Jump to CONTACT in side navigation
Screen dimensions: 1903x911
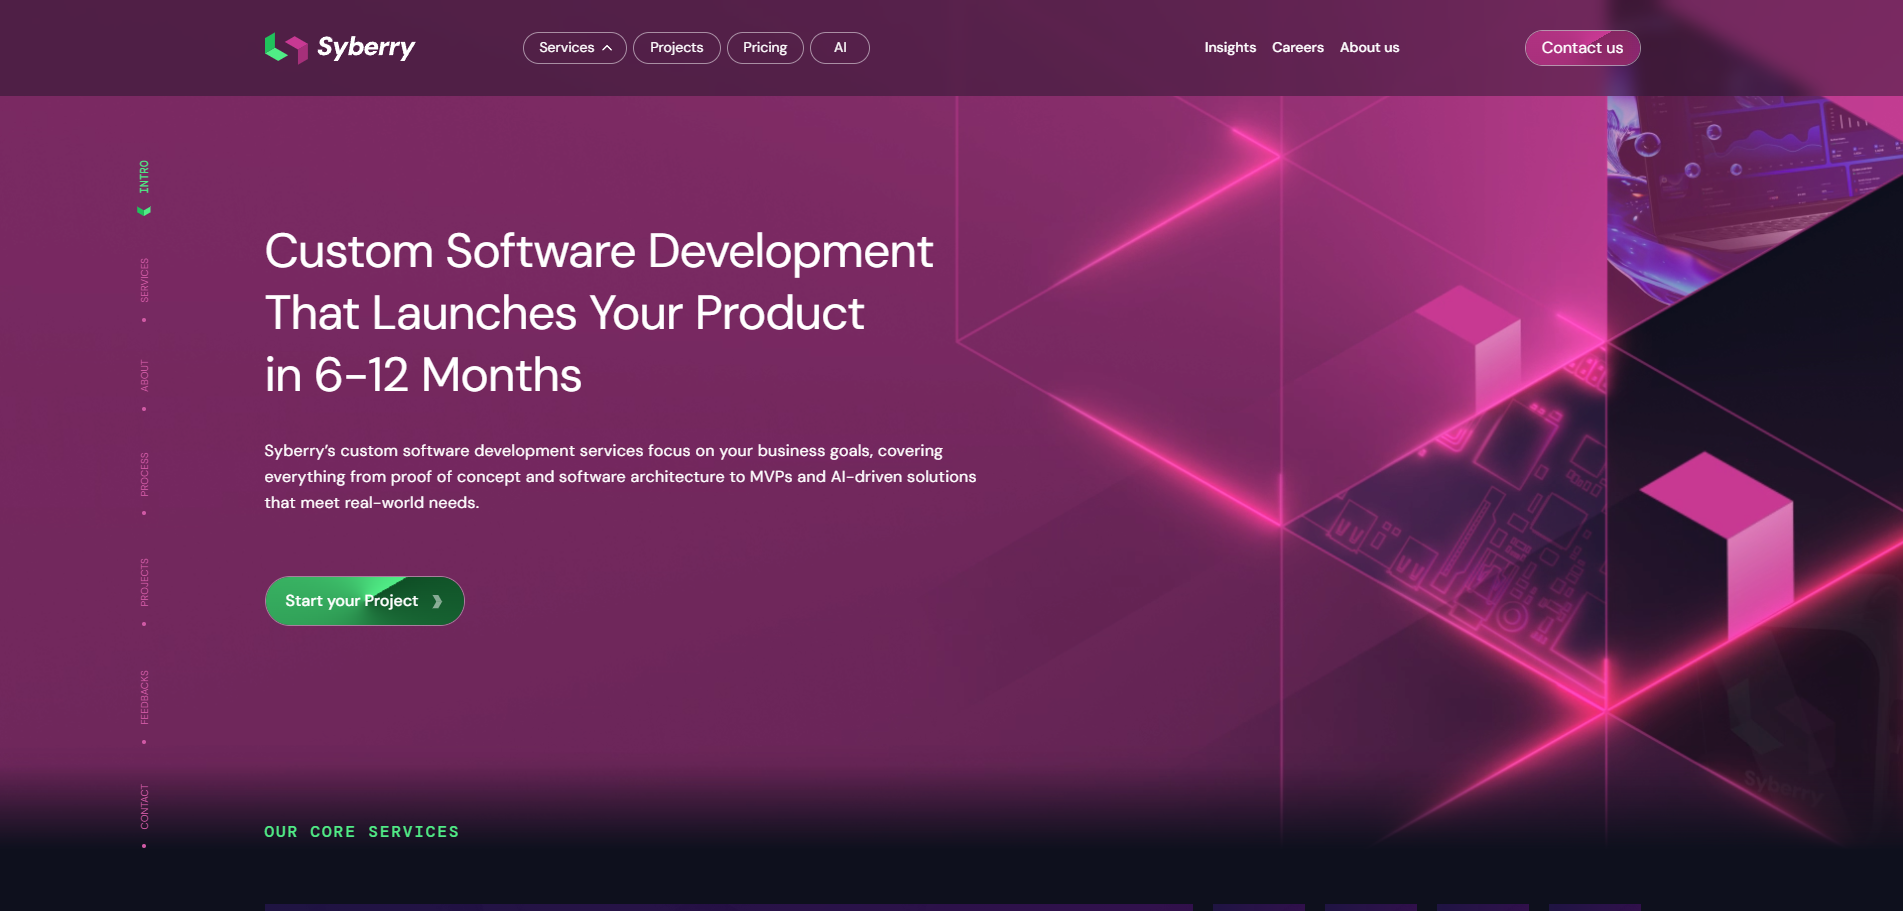pyautogui.click(x=144, y=807)
